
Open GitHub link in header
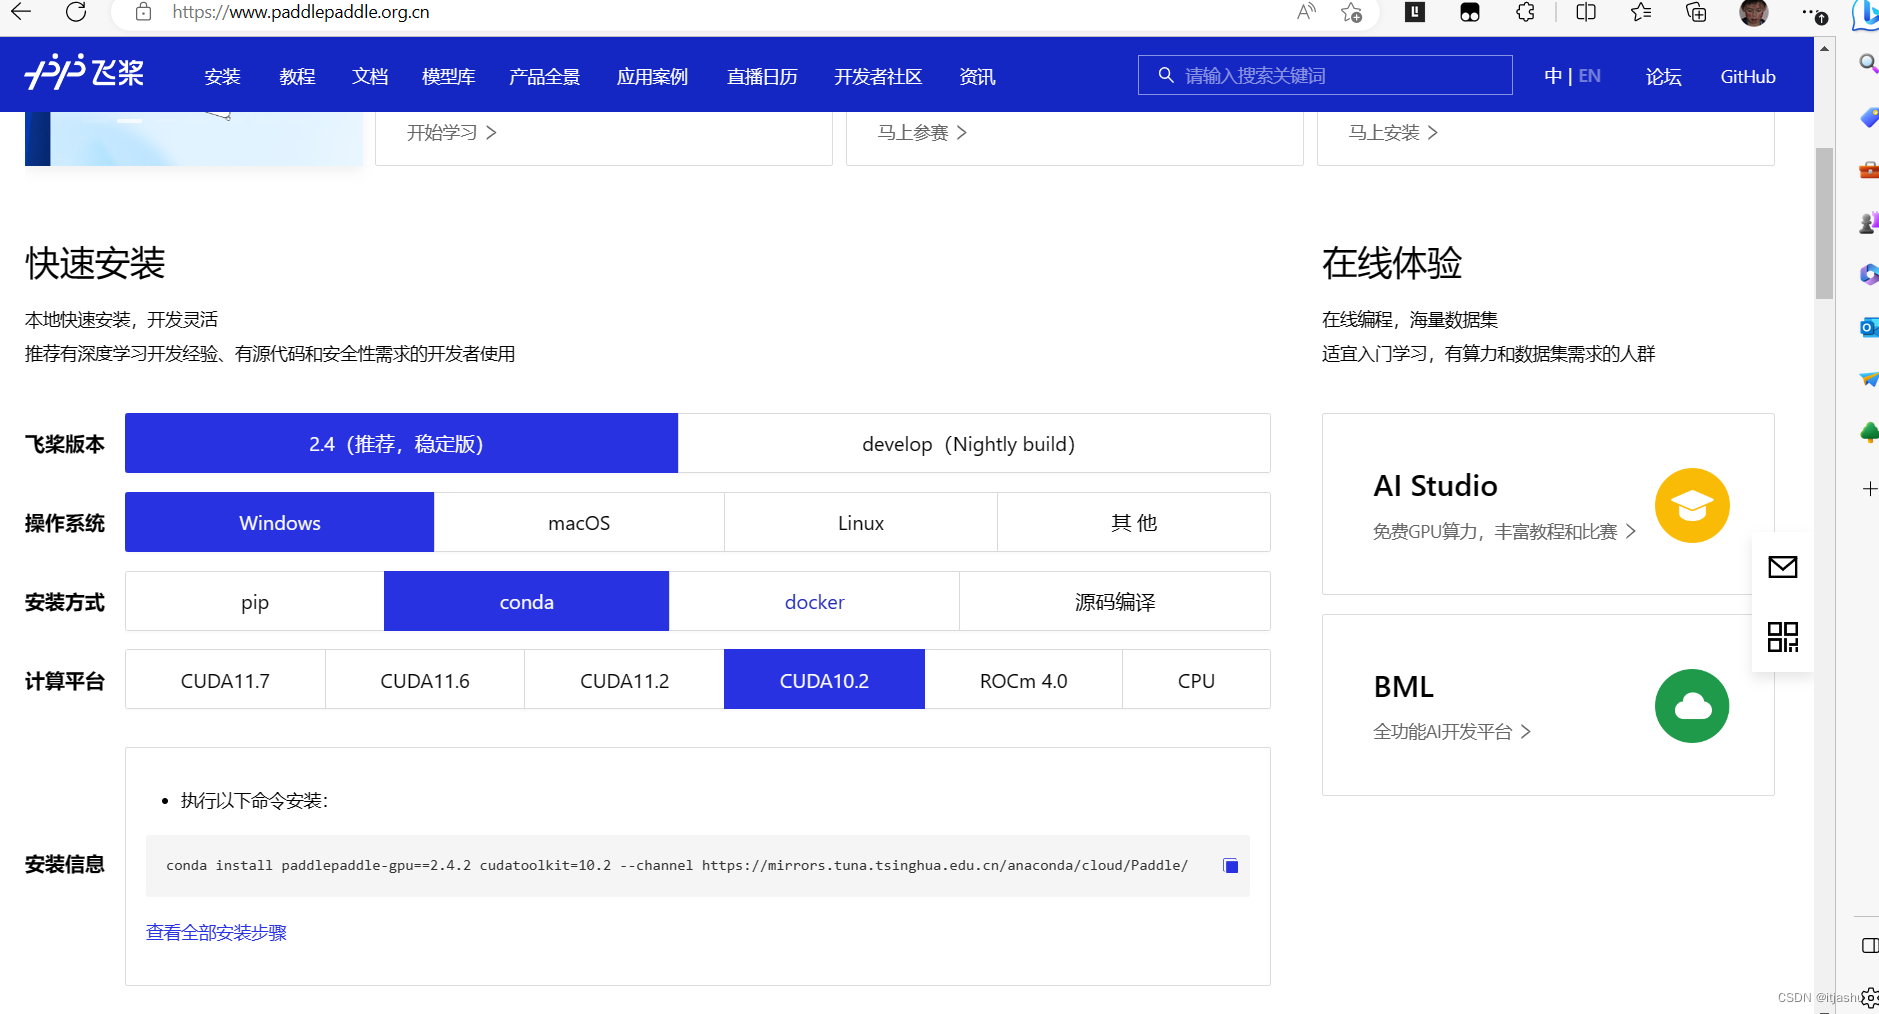1747,76
